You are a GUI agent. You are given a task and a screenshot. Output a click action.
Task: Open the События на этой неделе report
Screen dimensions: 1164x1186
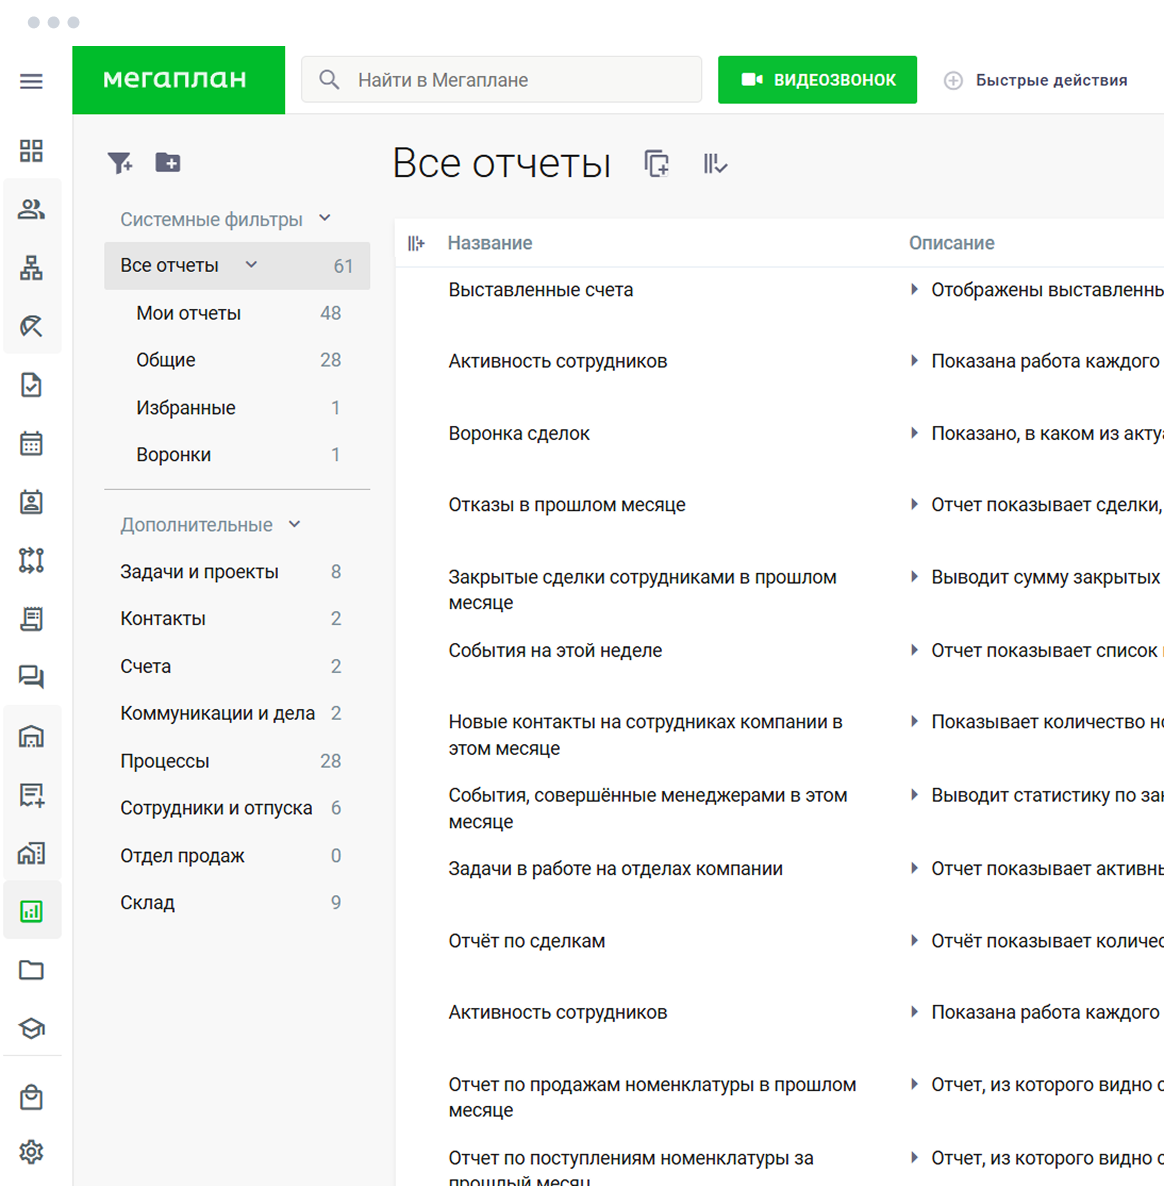click(x=555, y=650)
